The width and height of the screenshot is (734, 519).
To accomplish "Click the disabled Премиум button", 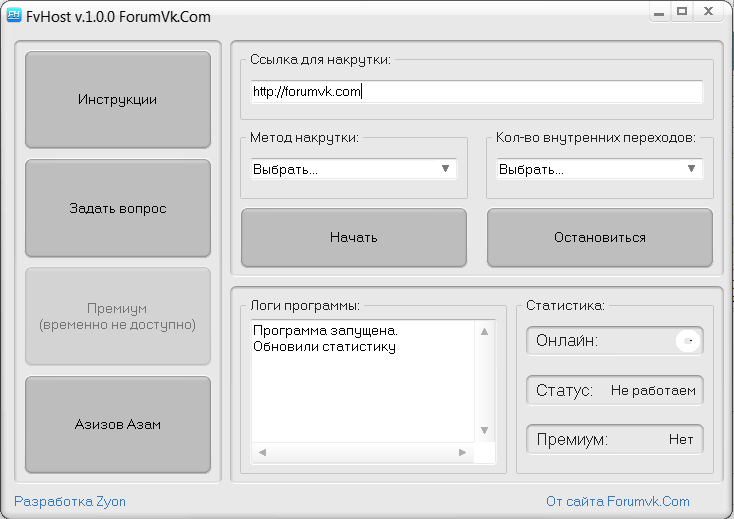I will pos(118,316).
